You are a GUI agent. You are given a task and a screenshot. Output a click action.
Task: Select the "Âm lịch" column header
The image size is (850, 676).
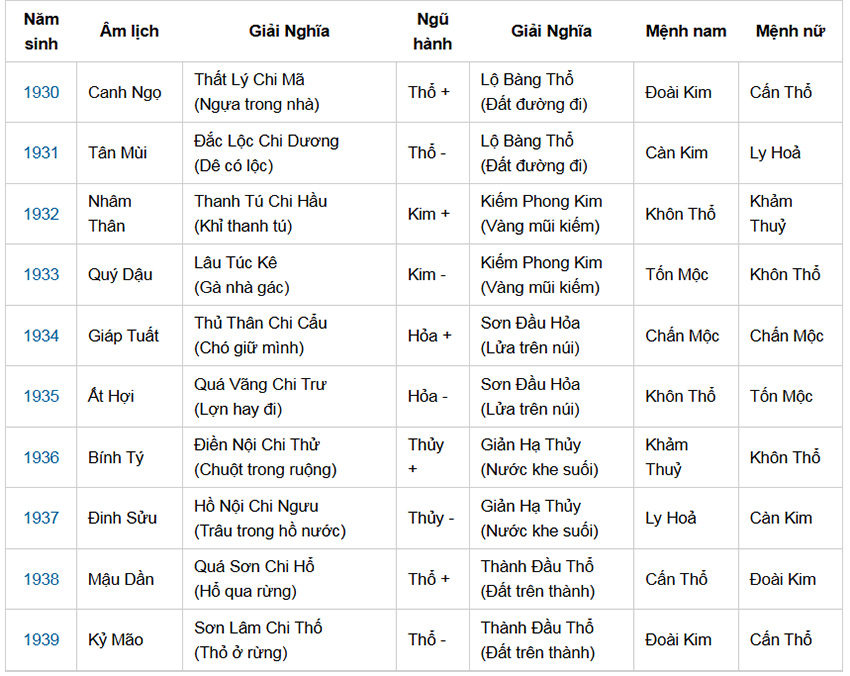(129, 31)
